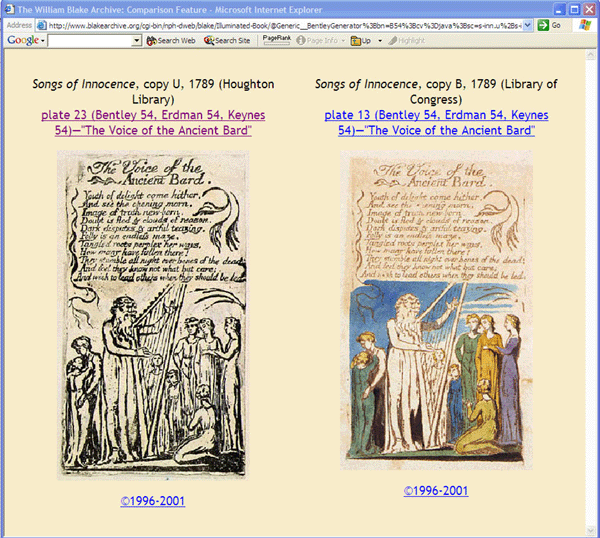Click the Search Web button
600x538 pixels.
(171, 41)
